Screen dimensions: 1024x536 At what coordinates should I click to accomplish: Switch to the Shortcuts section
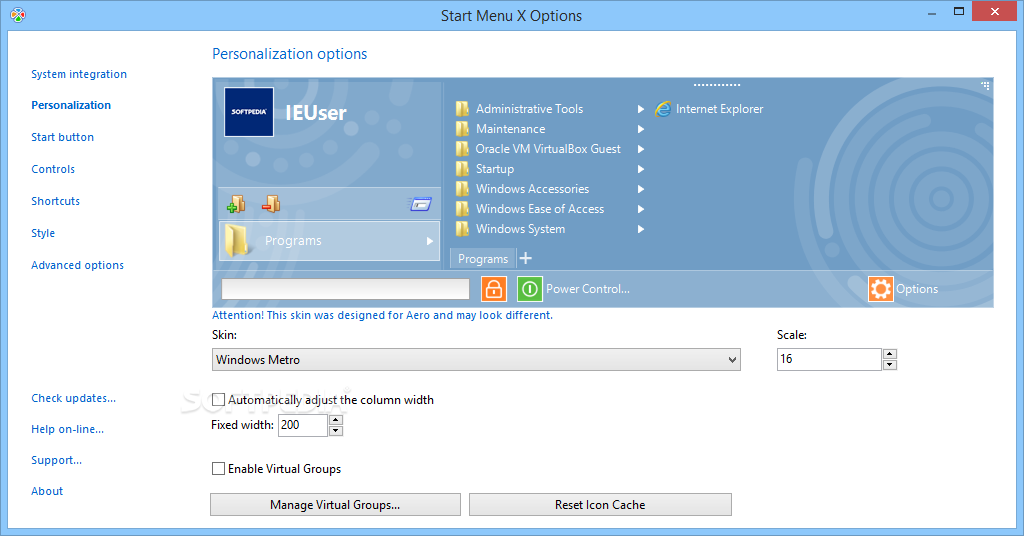(56, 201)
